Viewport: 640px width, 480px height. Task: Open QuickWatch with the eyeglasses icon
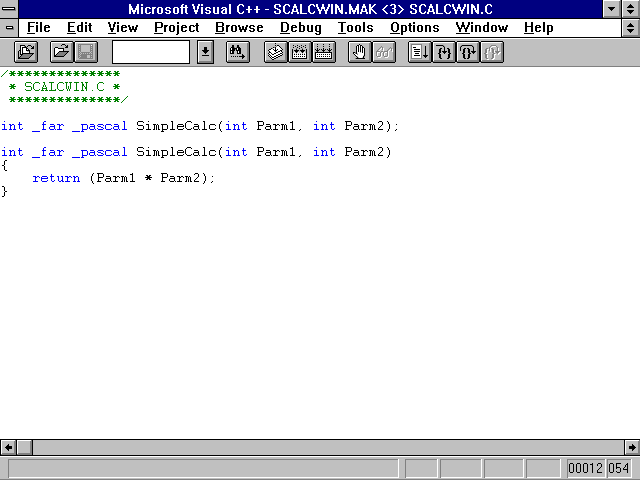383,52
